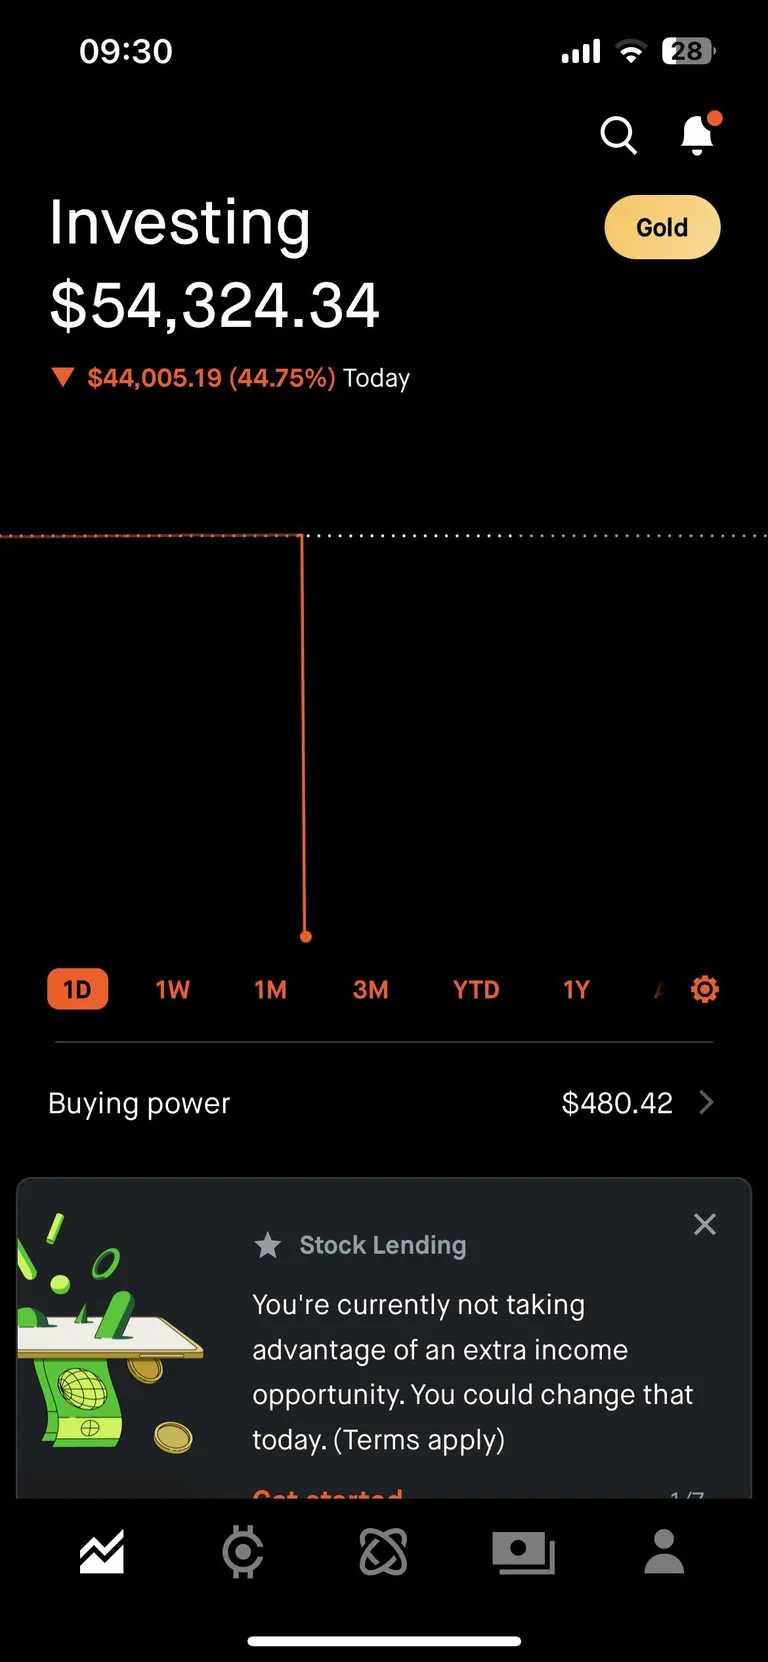
Task: Open chart settings gear icon
Action: click(x=705, y=990)
